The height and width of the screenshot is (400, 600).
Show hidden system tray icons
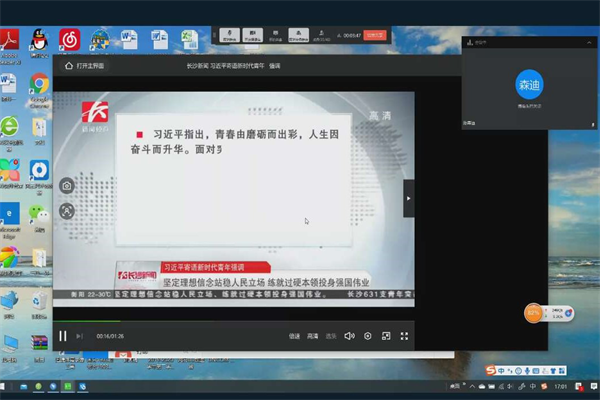472,387
